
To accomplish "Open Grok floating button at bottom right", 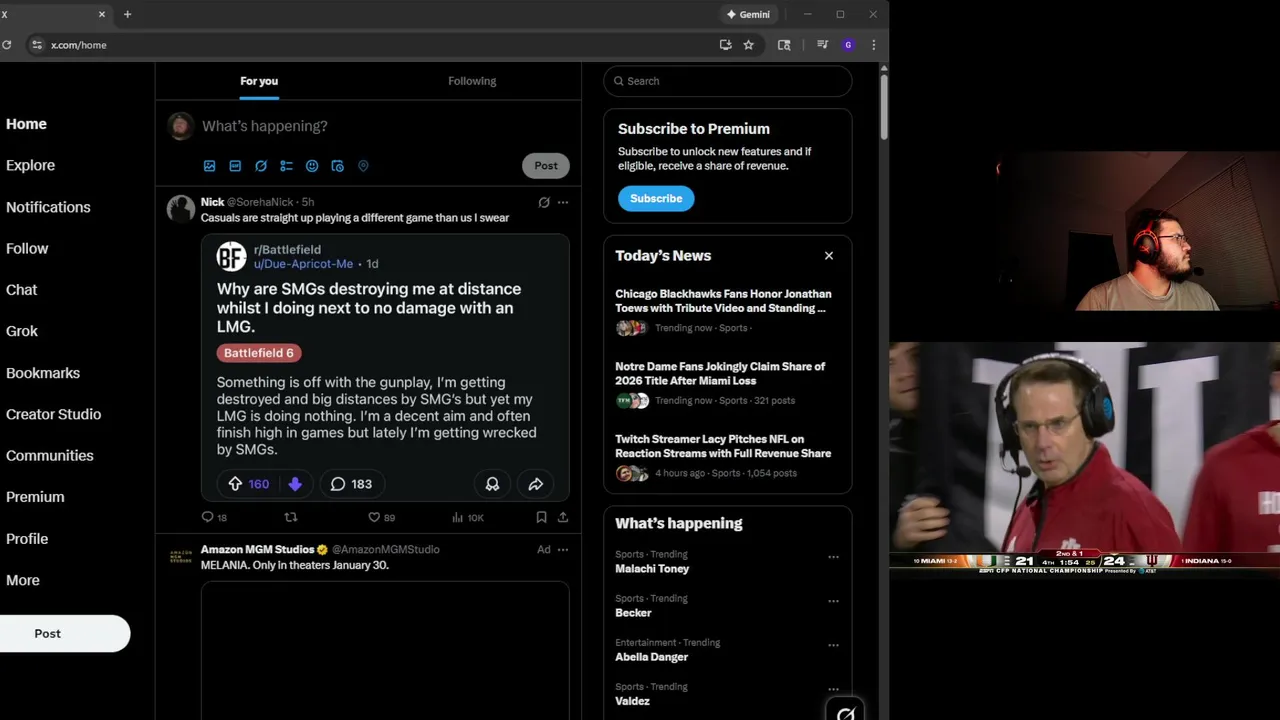I will point(846,711).
